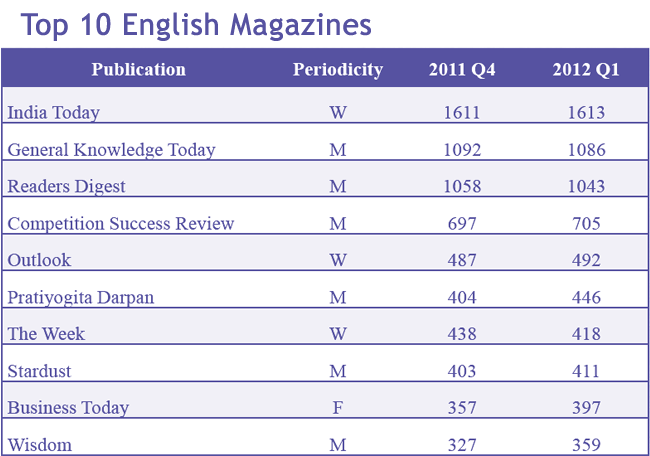Select the '359' cell
This screenshot has width=650, height=456.
[586, 445]
